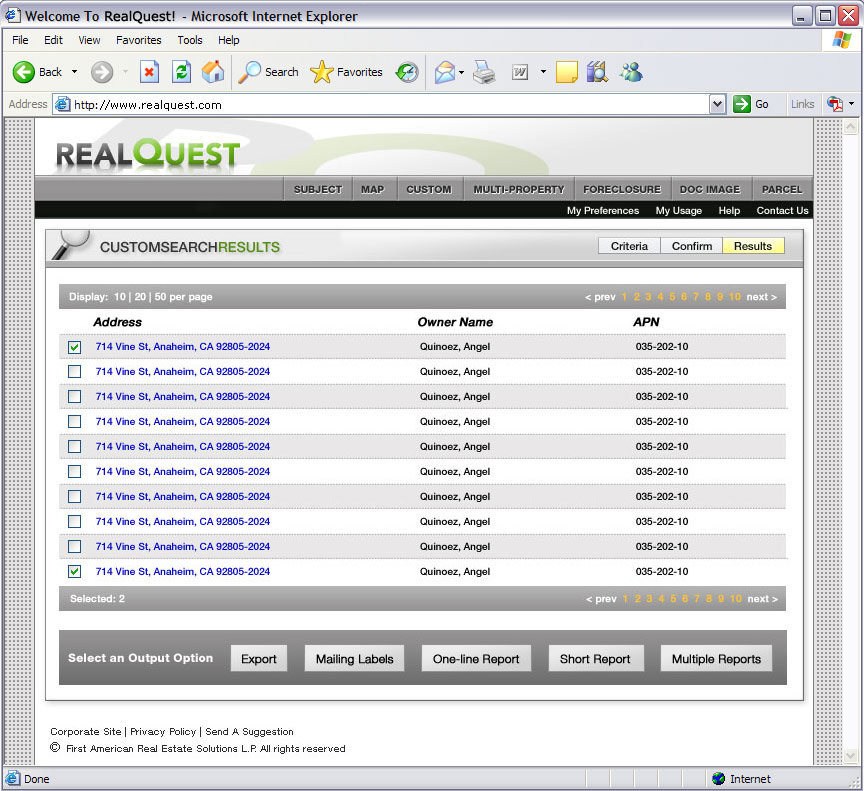Launch the Messenger people icon
Viewport: 864px width, 791px height.
pos(631,72)
